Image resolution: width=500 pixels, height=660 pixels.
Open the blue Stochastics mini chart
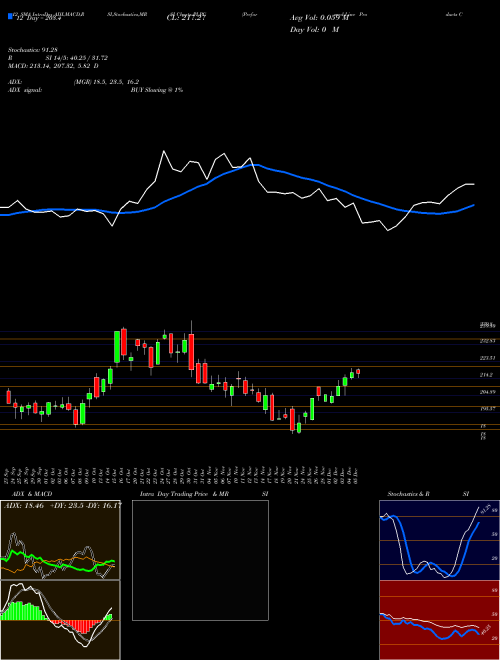pos(439,540)
